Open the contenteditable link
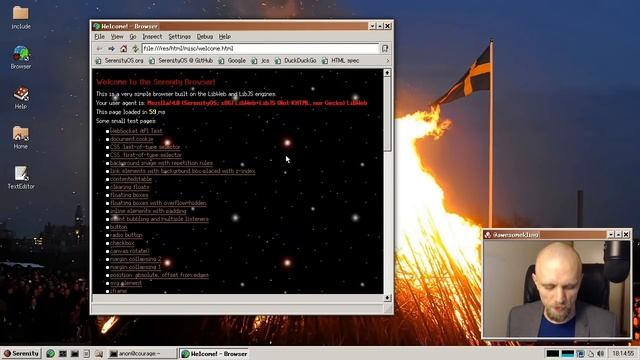The image size is (640, 360). (x=131, y=179)
